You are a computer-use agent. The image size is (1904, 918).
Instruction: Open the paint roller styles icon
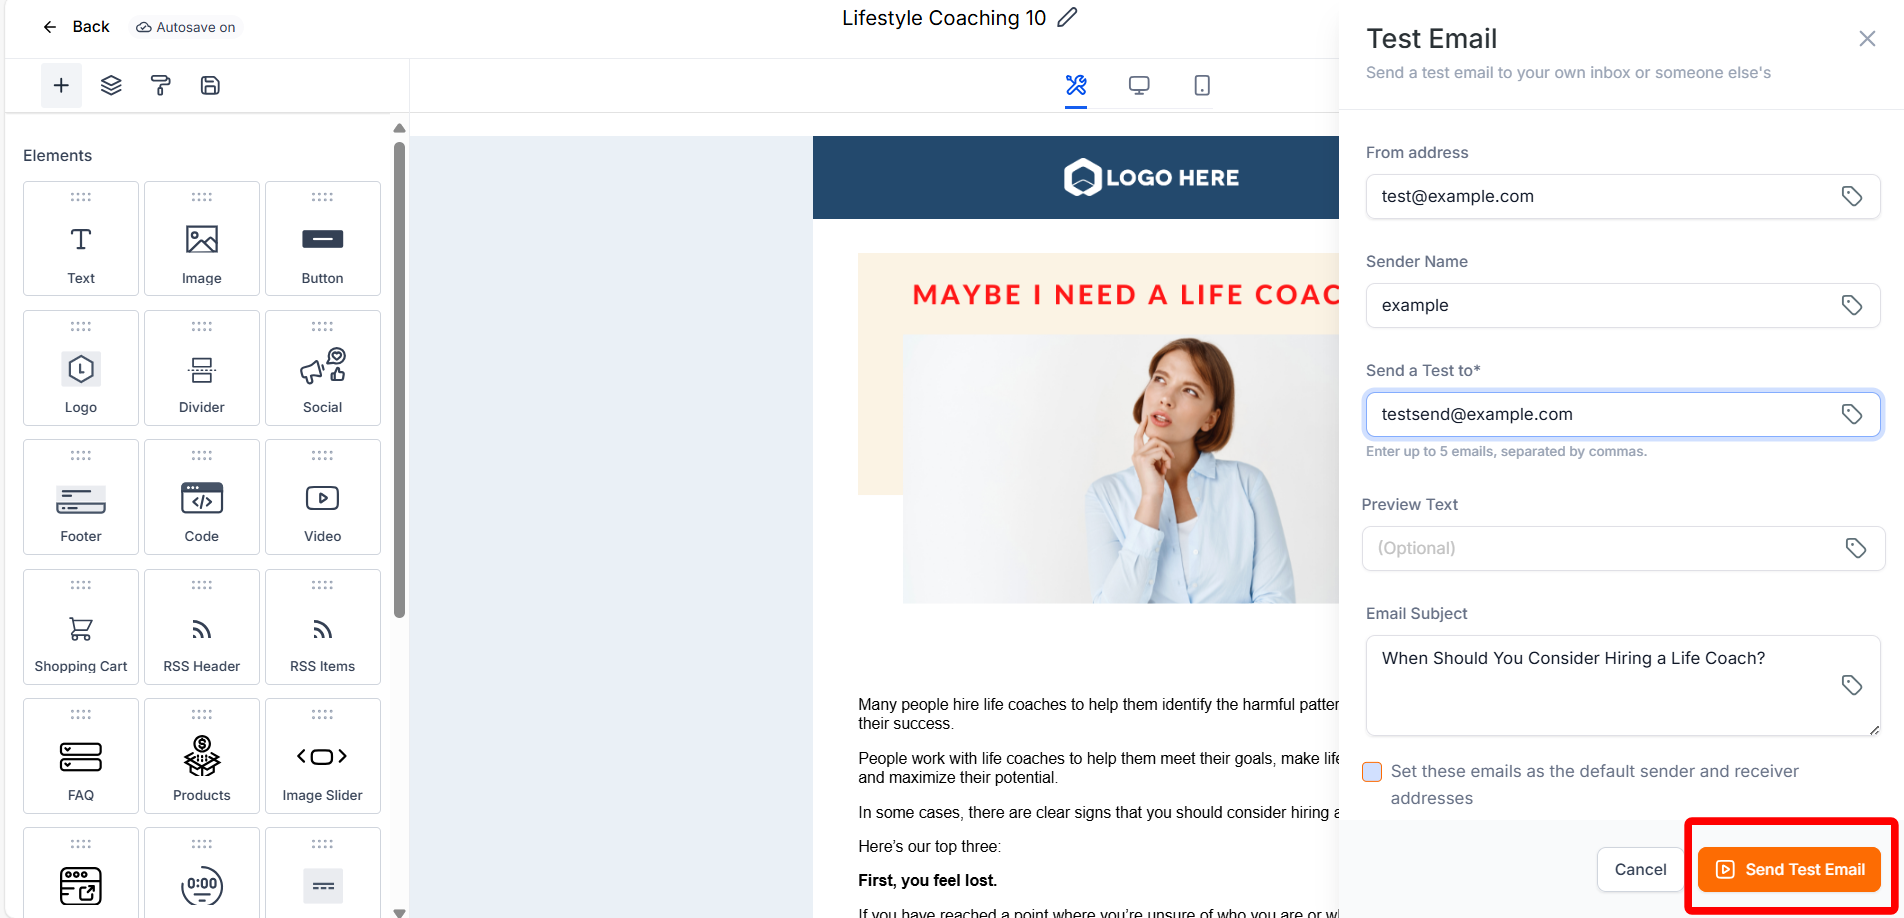click(160, 86)
